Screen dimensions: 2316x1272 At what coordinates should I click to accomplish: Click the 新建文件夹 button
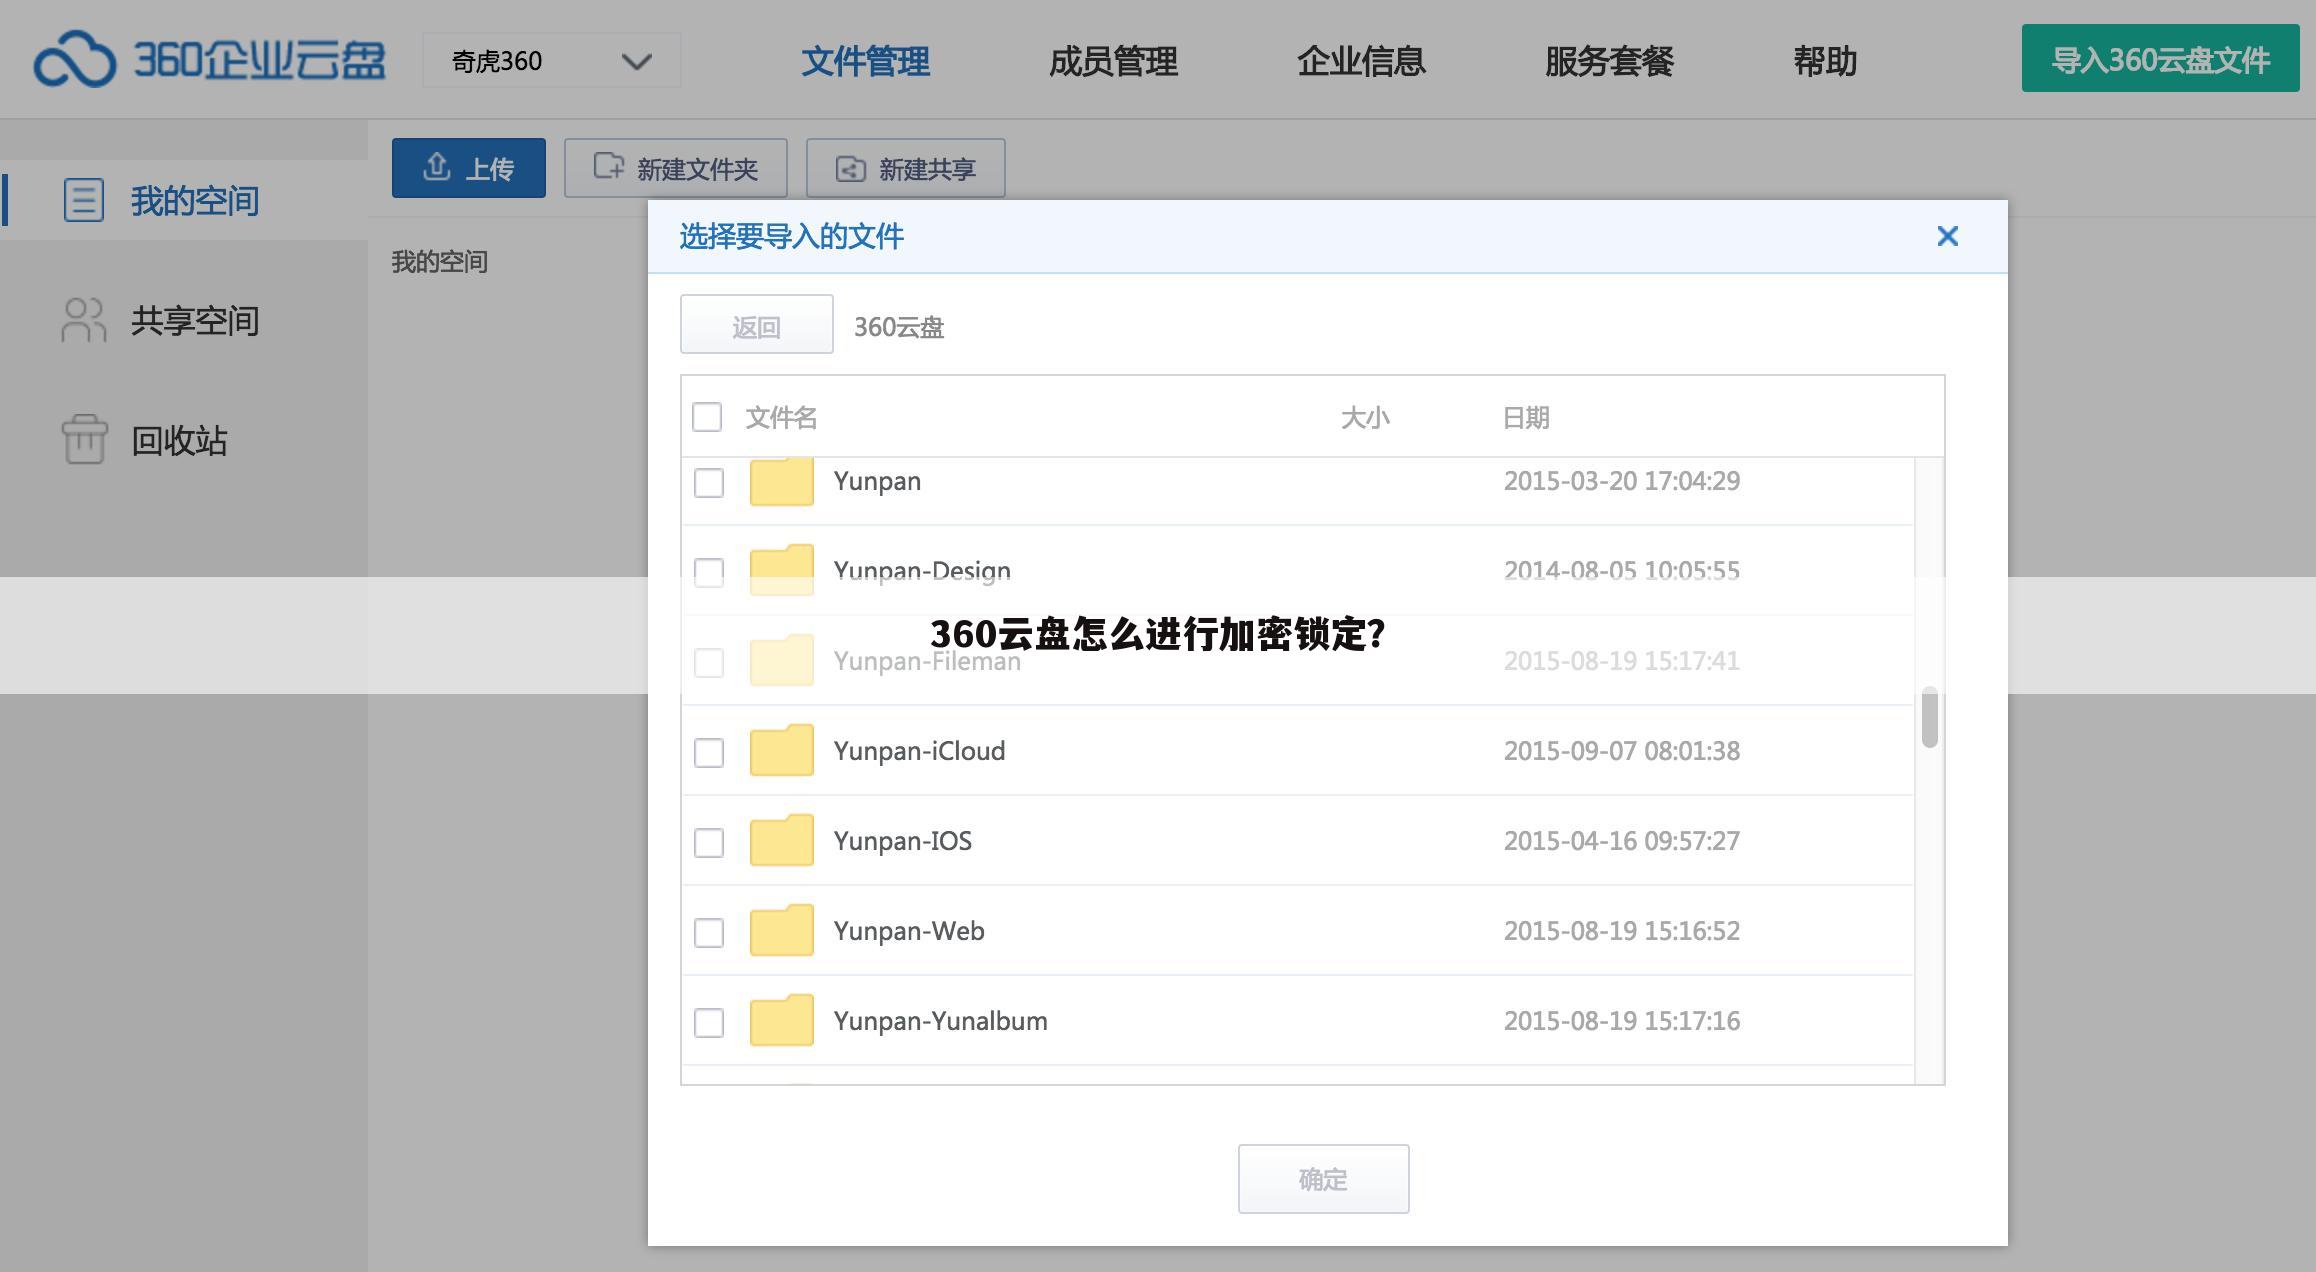[676, 168]
